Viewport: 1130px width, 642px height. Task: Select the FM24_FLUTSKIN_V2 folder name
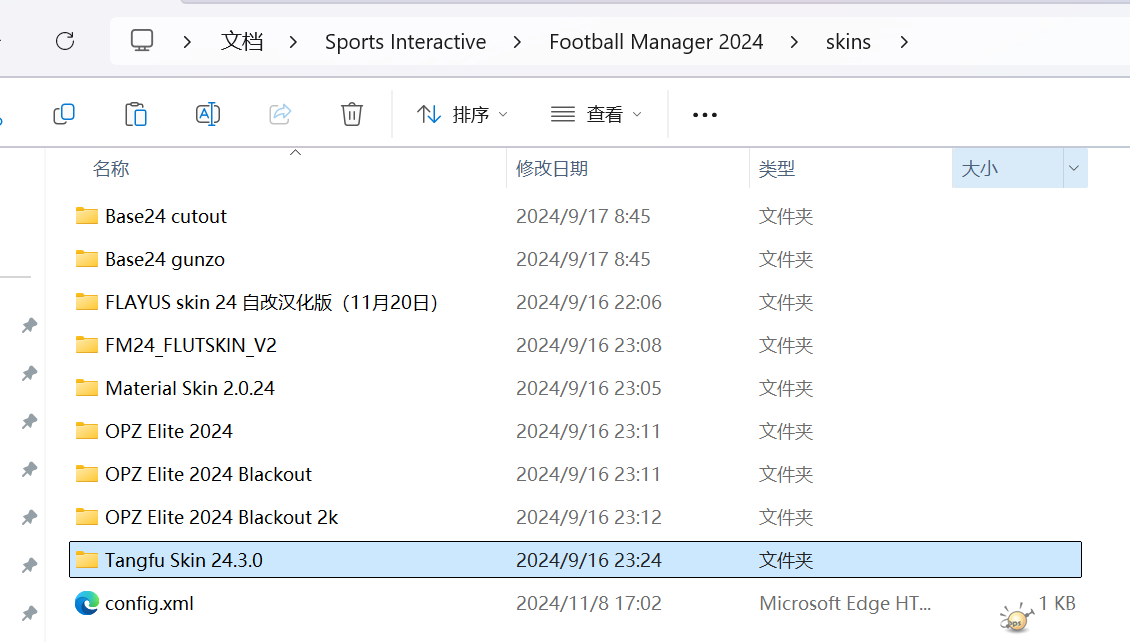click(191, 346)
